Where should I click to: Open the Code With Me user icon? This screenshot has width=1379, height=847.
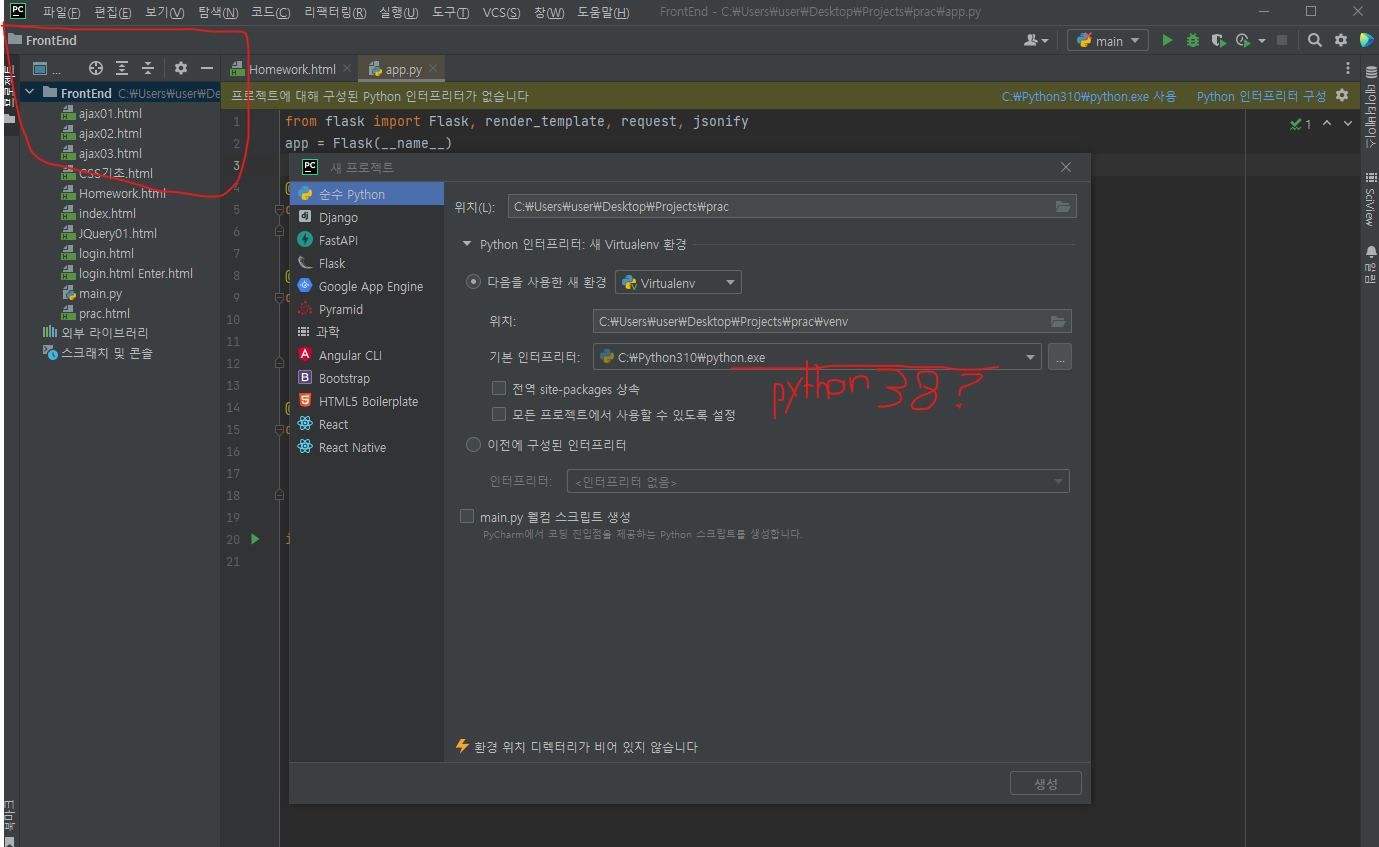(1031, 40)
